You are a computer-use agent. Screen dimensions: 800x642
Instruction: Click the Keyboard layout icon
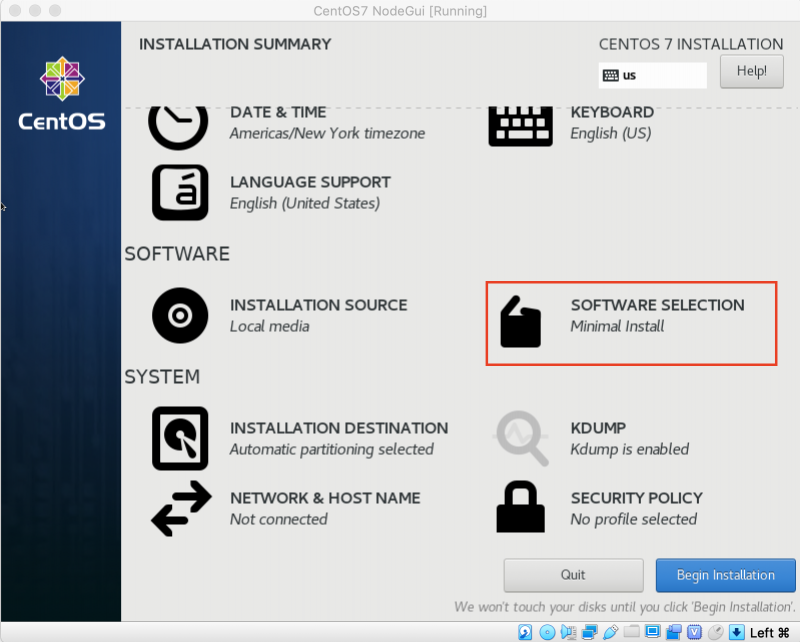520,125
